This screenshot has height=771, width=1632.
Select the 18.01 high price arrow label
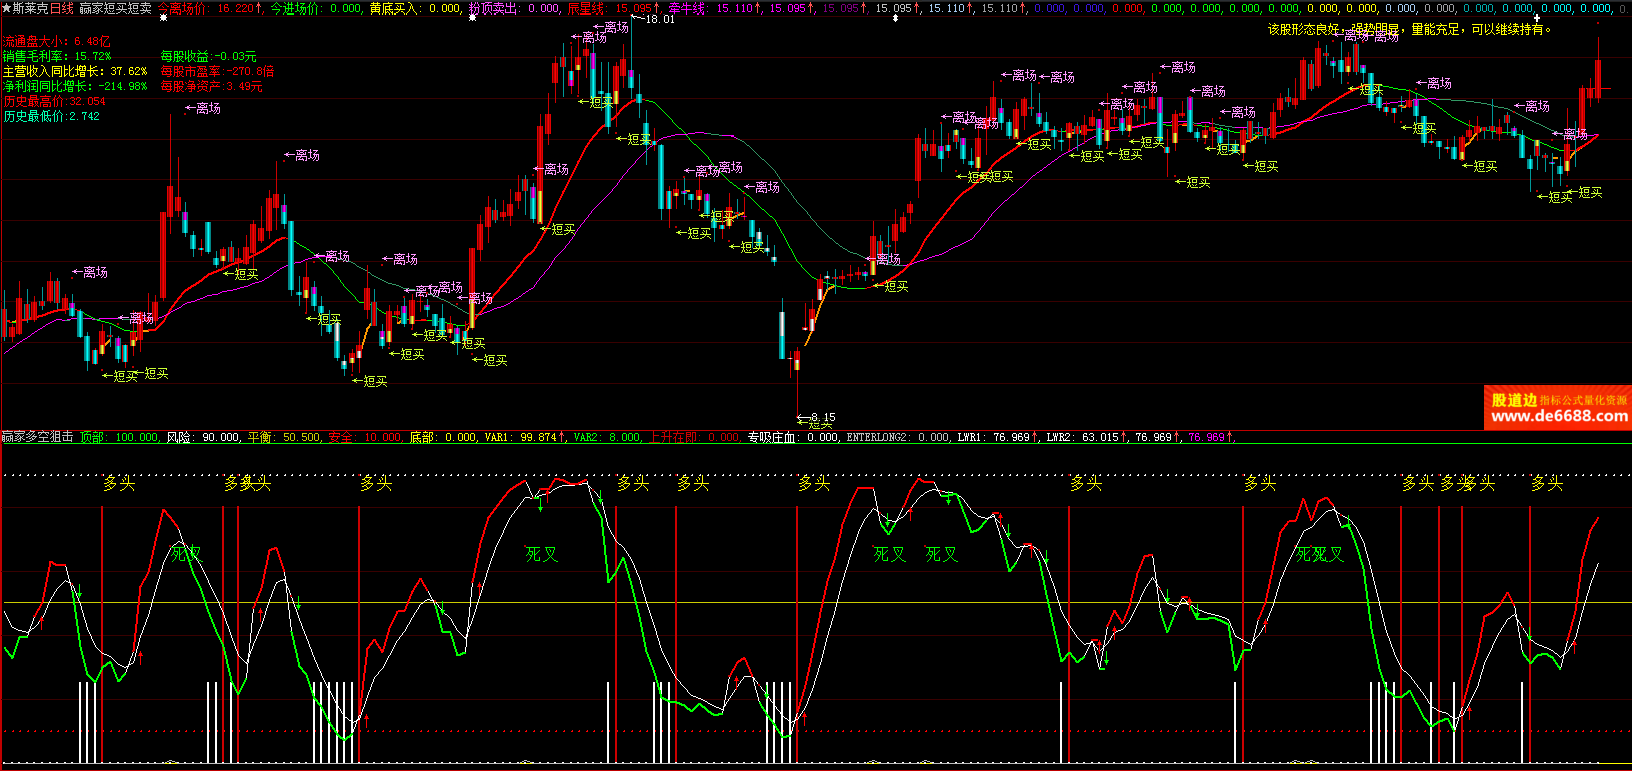click(x=653, y=19)
